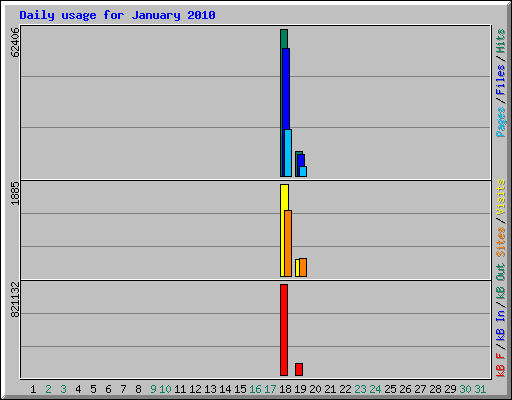Click day 28 on the X-axis
Image resolution: width=512 pixels, height=400 pixels.
coord(435,389)
